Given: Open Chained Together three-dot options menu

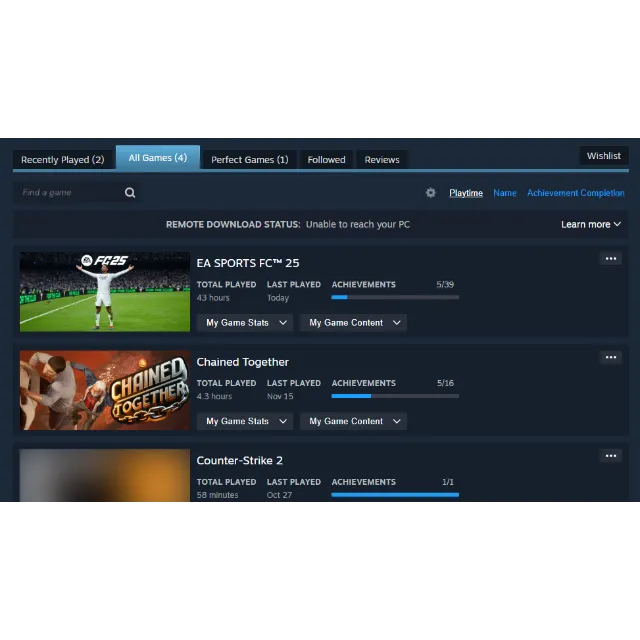Looking at the screenshot, I should coord(610,357).
